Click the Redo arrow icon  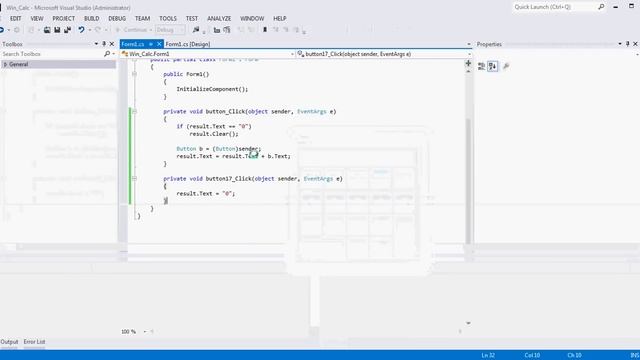pos(98,30)
